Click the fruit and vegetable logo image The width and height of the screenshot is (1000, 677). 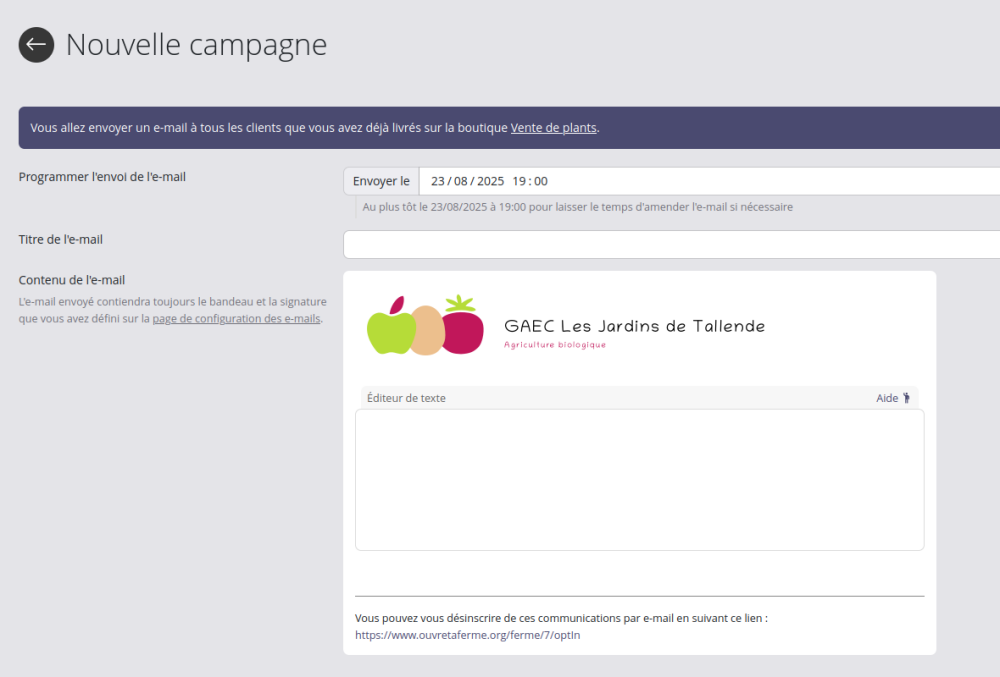click(x=425, y=325)
